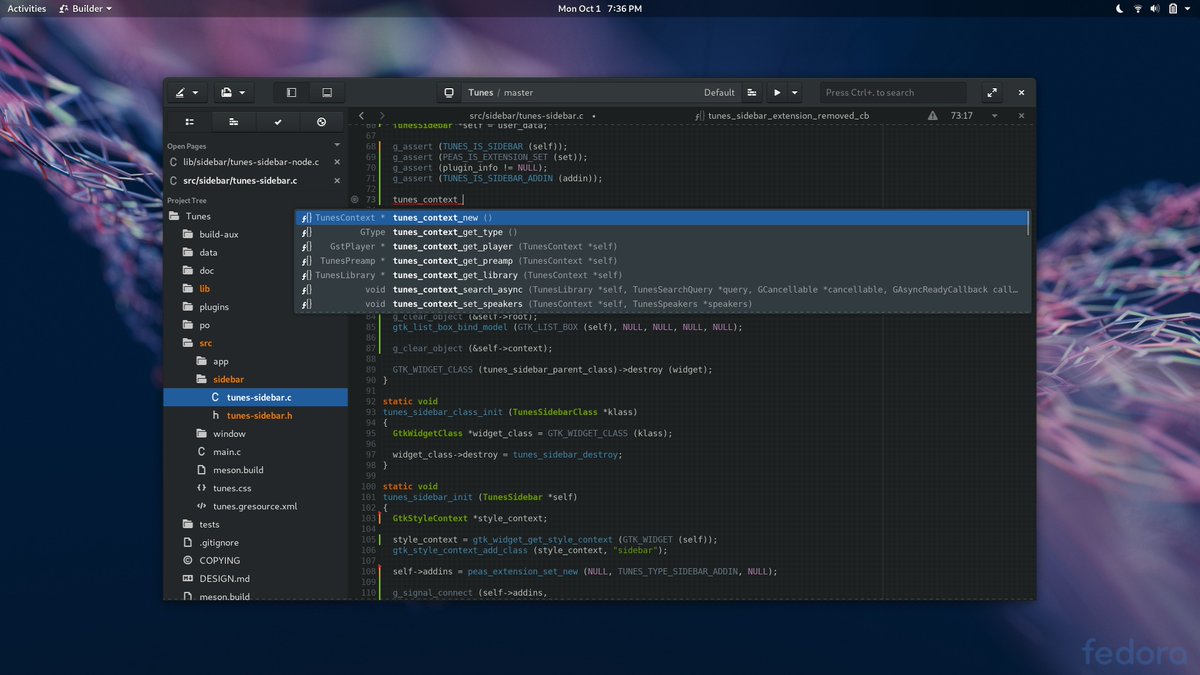The width and height of the screenshot is (1200, 675).
Task: Select lib/sidebar/tunes-sidebar-node.c in Open Pages
Action: pyautogui.click(x=251, y=162)
